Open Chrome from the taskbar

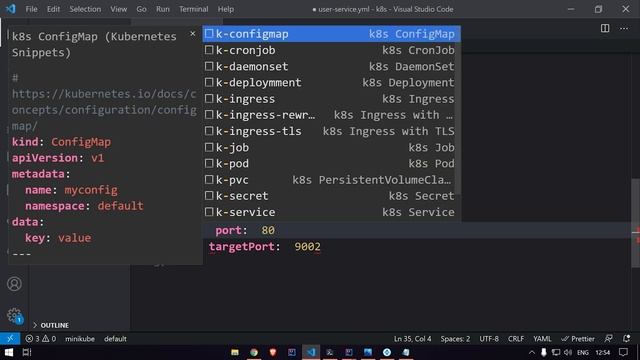point(253,352)
